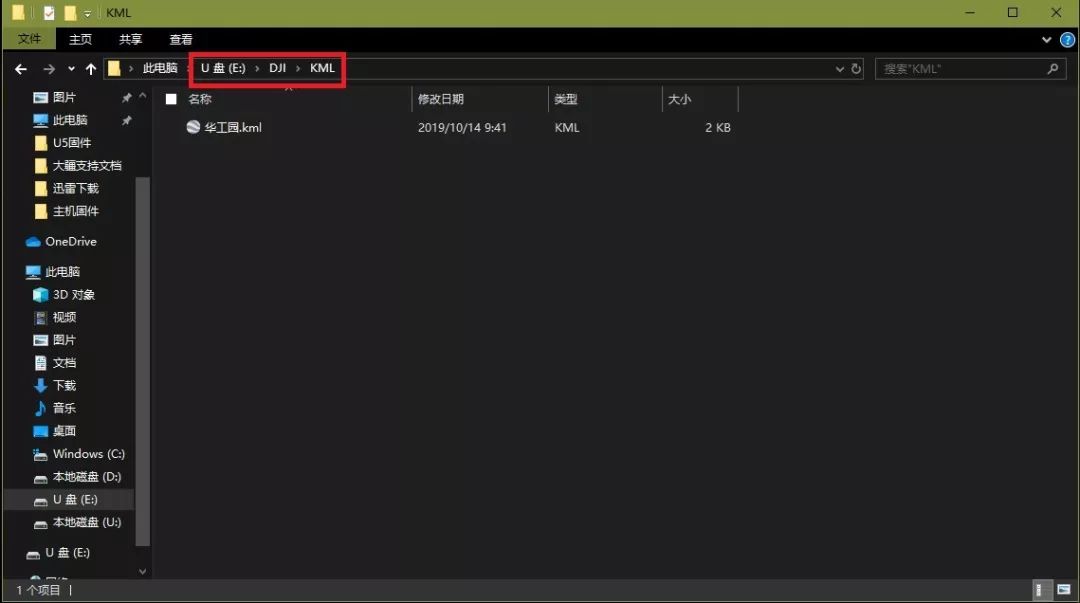Click the back navigation arrow
The image size is (1080, 603).
pyautogui.click(x=20, y=68)
